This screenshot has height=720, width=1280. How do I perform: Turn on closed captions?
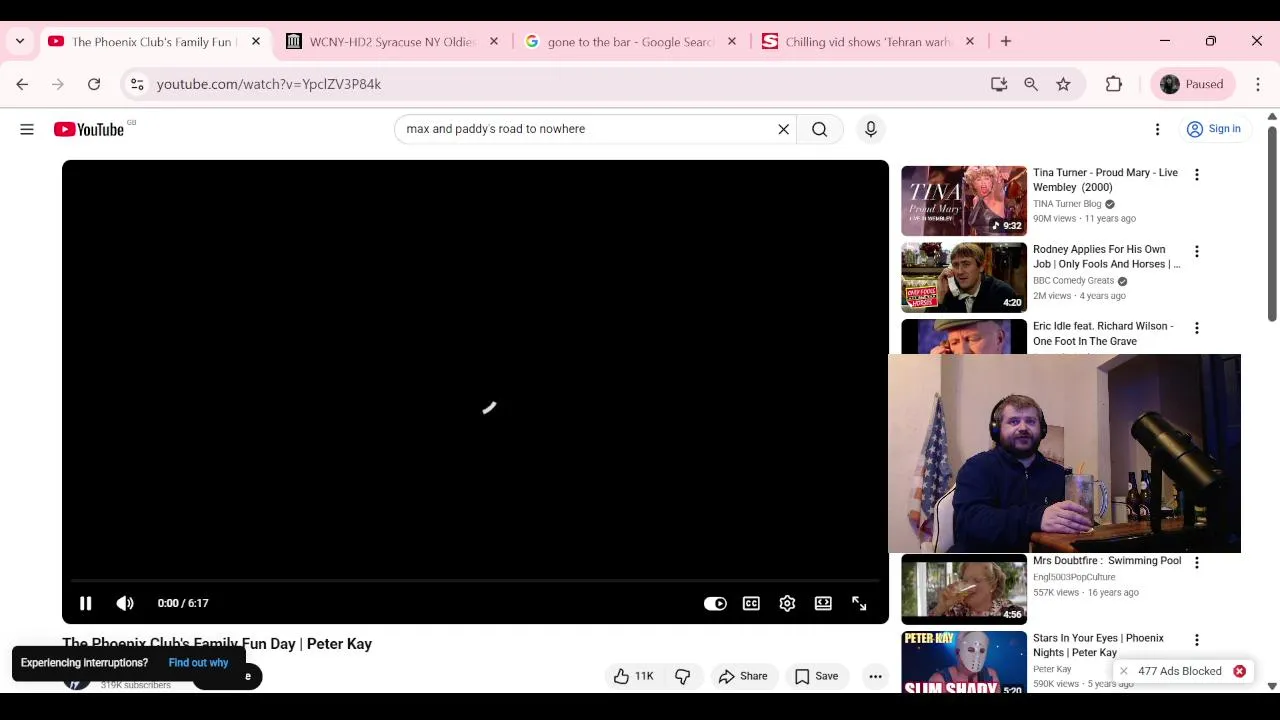(751, 603)
